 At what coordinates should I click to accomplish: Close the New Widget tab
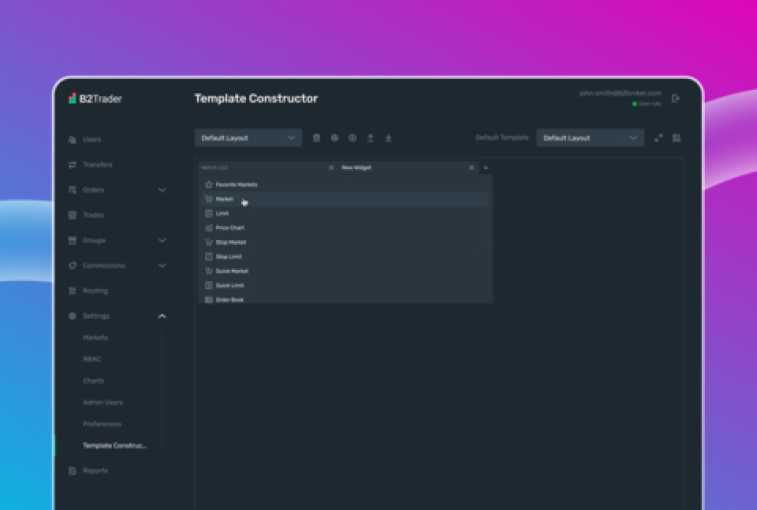pos(471,168)
